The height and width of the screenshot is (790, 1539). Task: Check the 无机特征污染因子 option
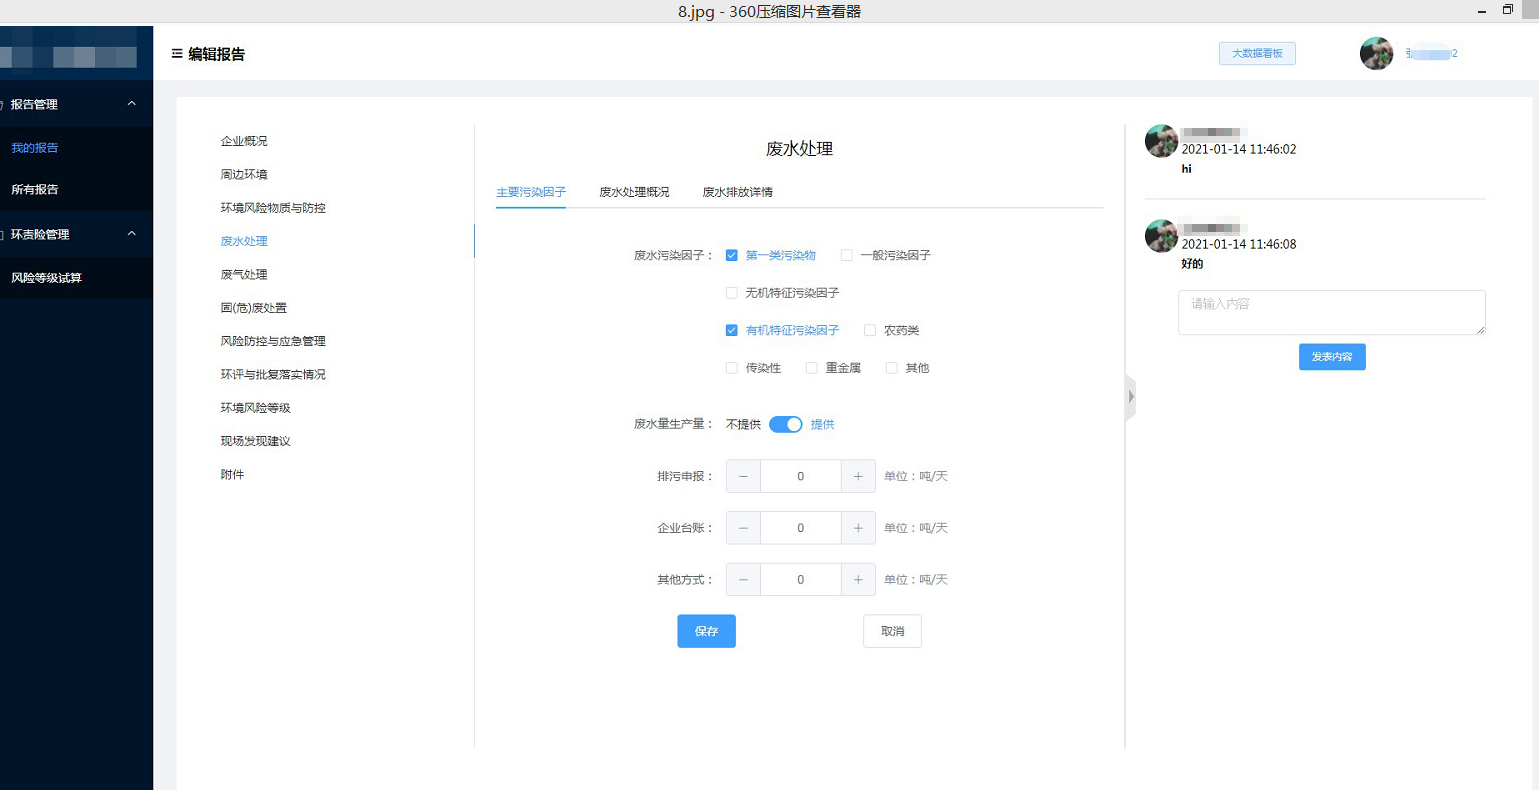732,293
